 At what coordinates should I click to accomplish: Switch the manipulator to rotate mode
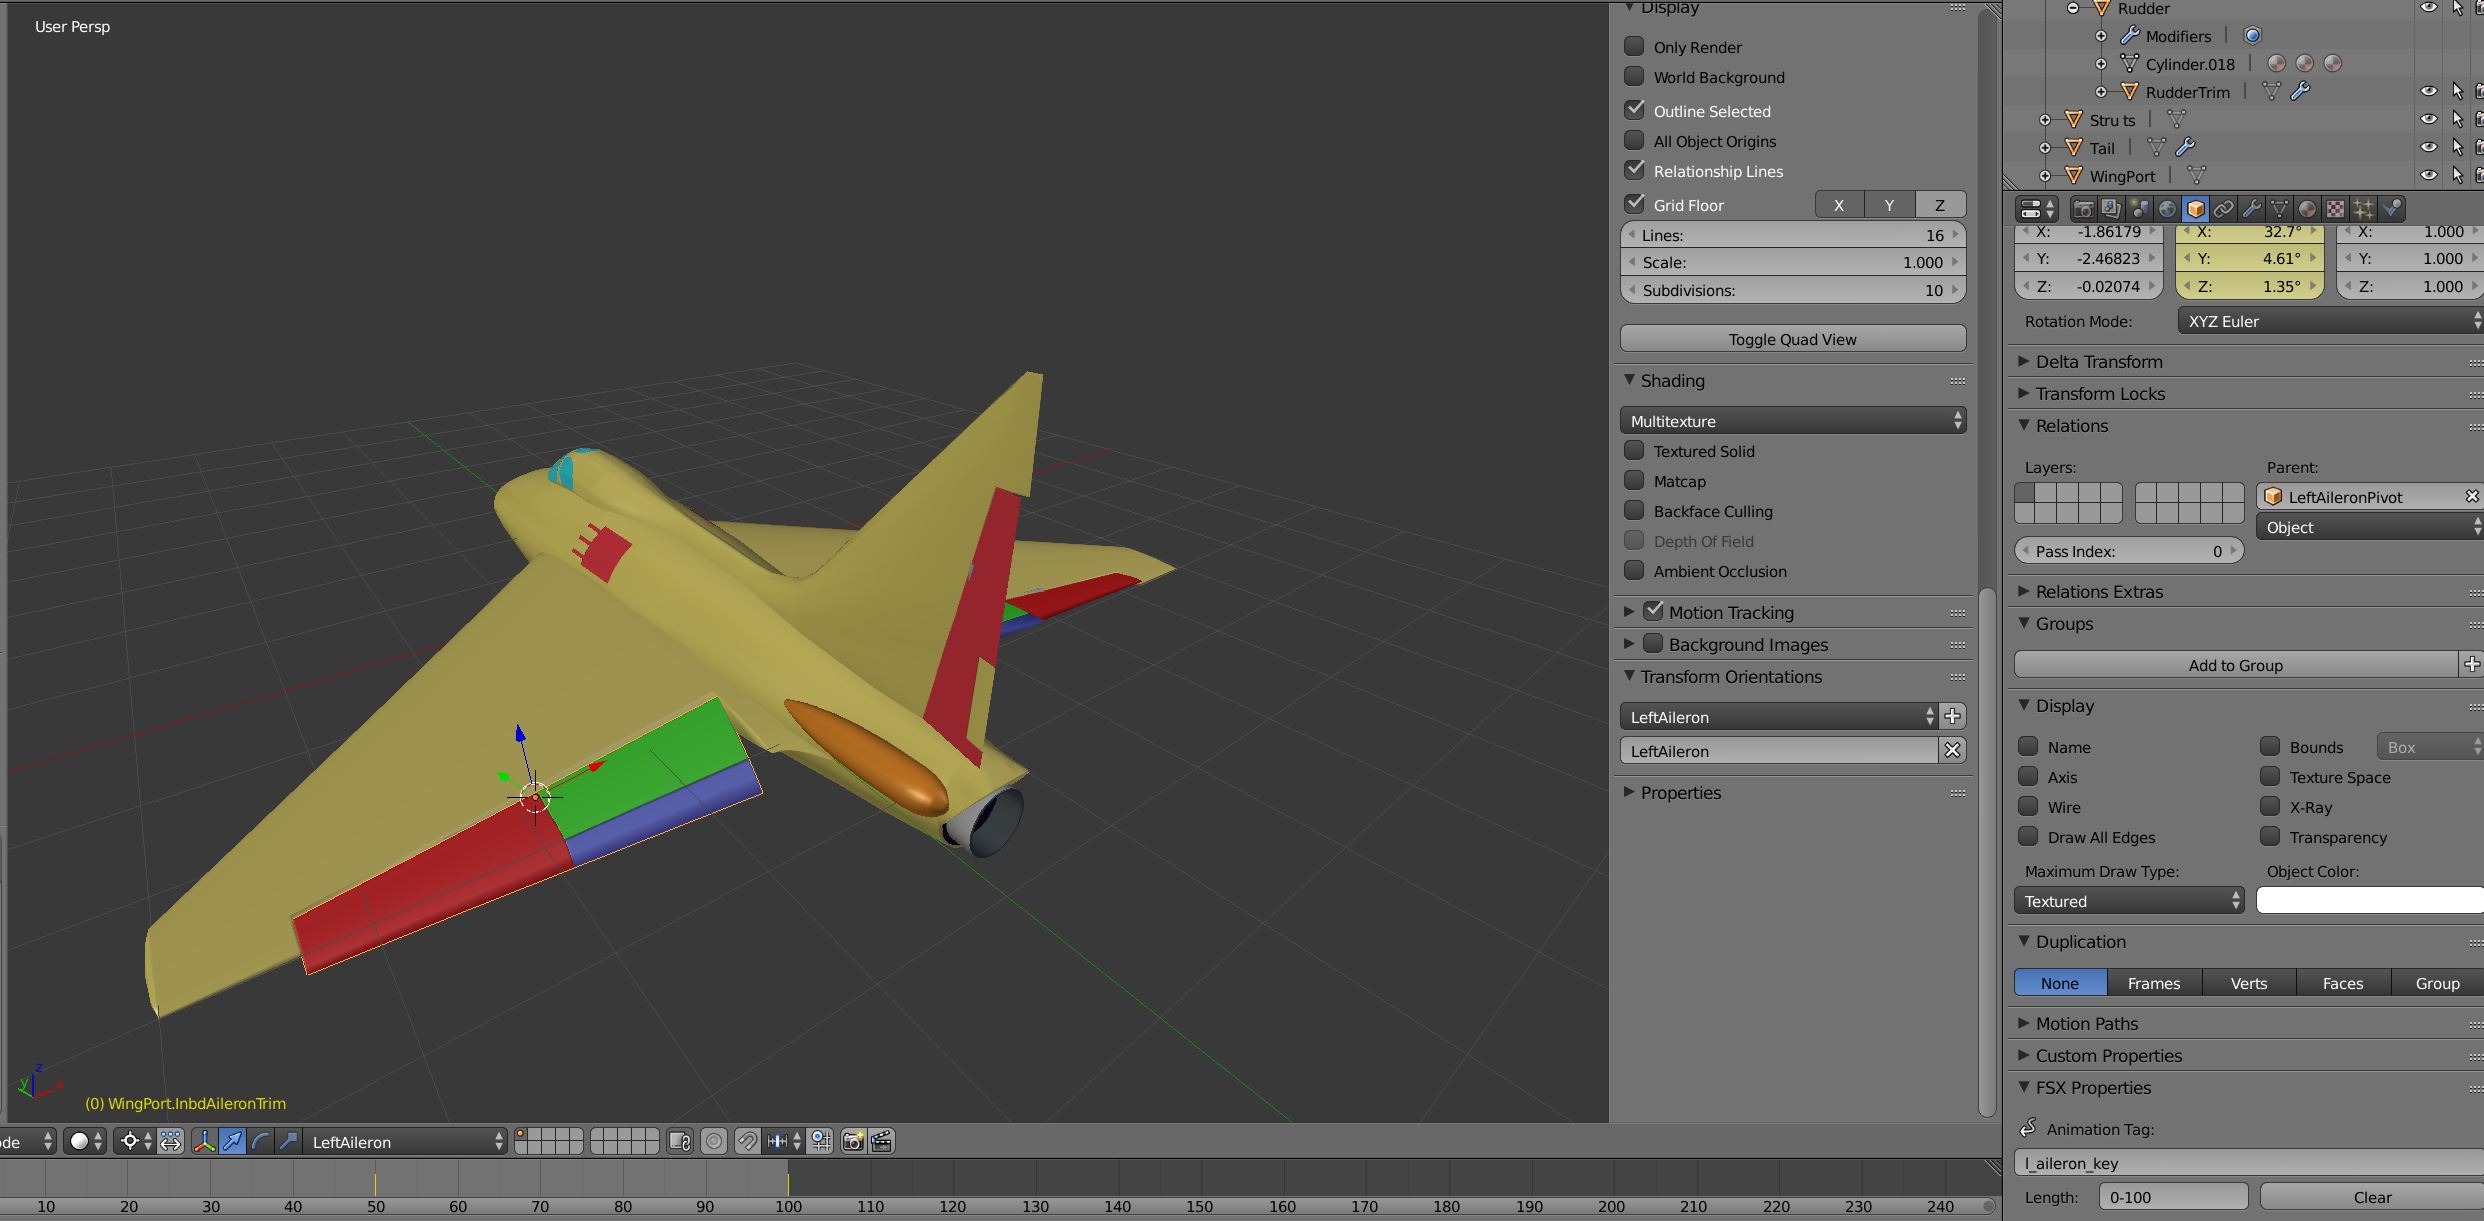point(259,1141)
